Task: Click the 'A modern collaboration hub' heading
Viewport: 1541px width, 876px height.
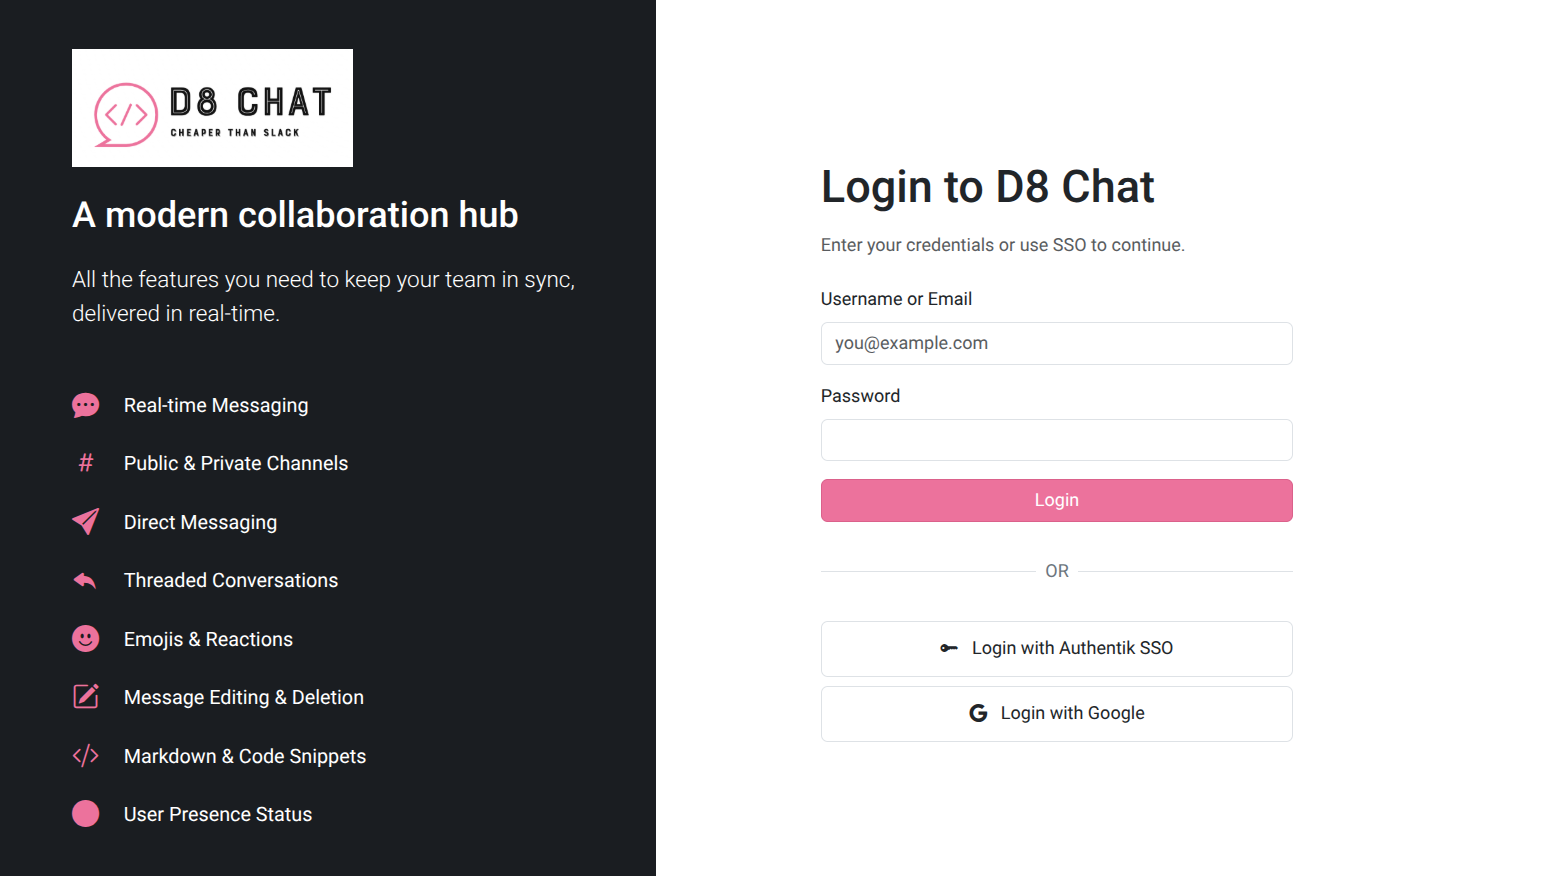Action: tap(295, 214)
